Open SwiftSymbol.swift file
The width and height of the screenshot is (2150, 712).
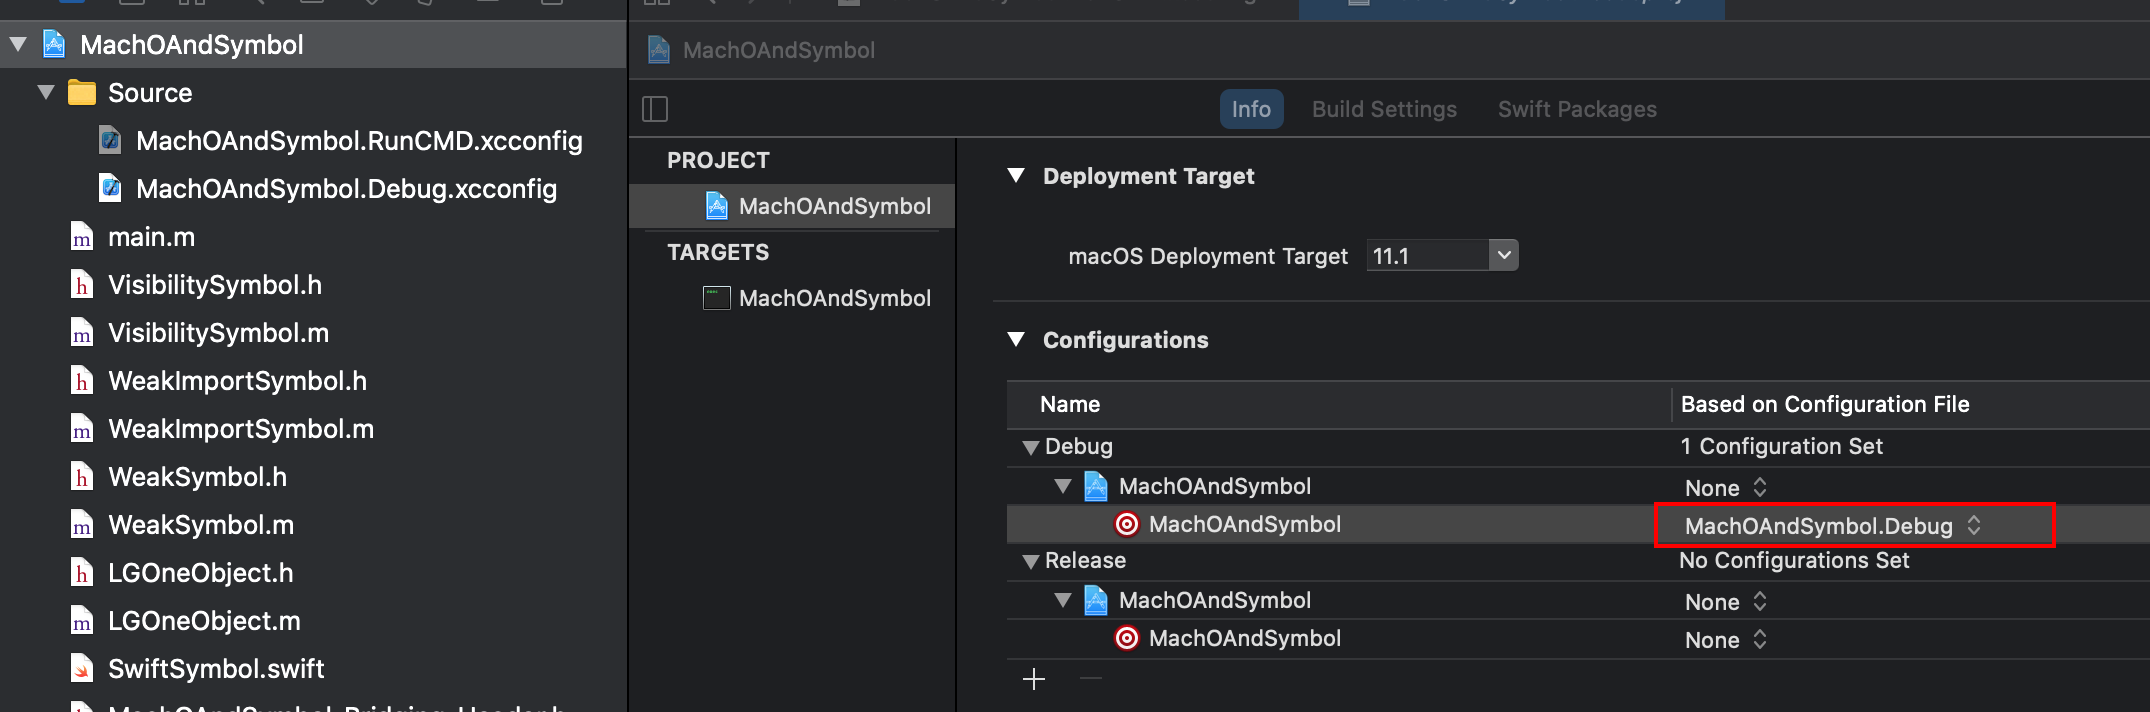[x=216, y=669]
